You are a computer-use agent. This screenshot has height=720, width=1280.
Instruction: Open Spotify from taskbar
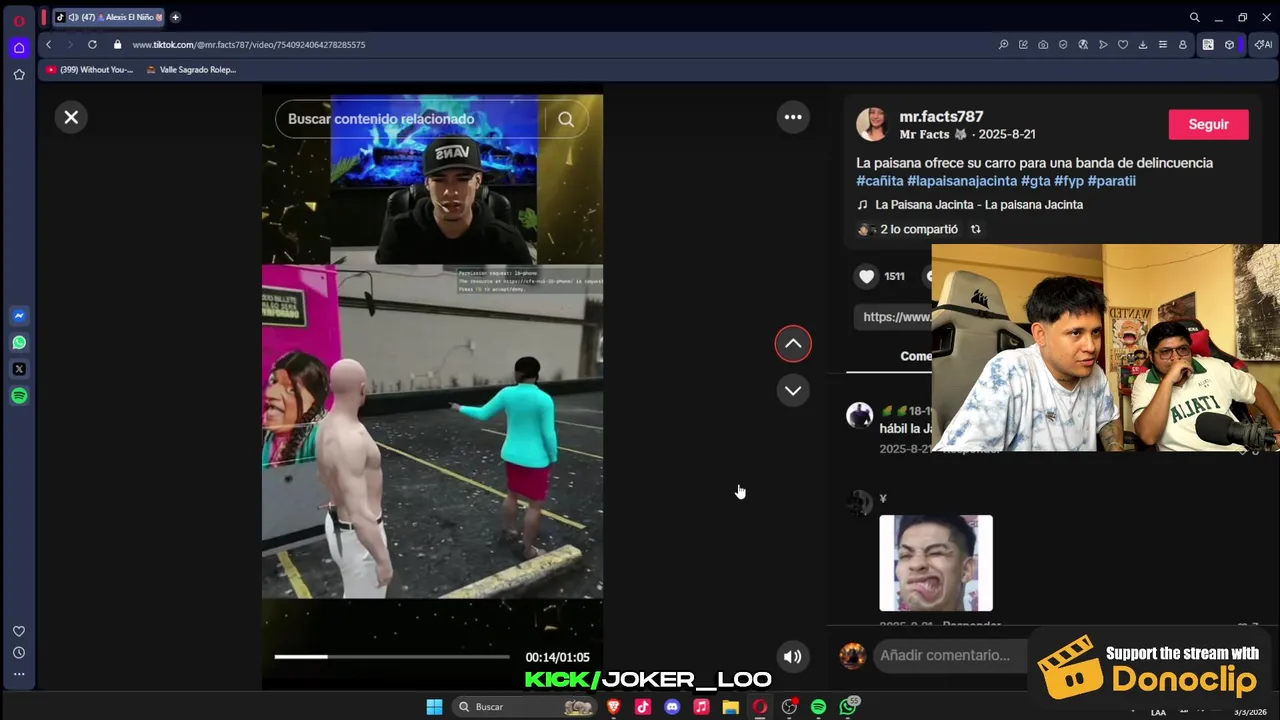pyautogui.click(x=818, y=707)
